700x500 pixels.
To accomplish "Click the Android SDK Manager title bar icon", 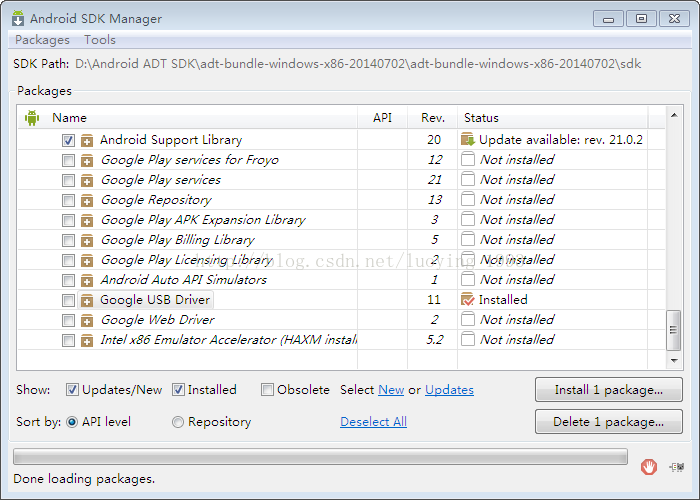I will pyautogui.click(x=16, y=18).
